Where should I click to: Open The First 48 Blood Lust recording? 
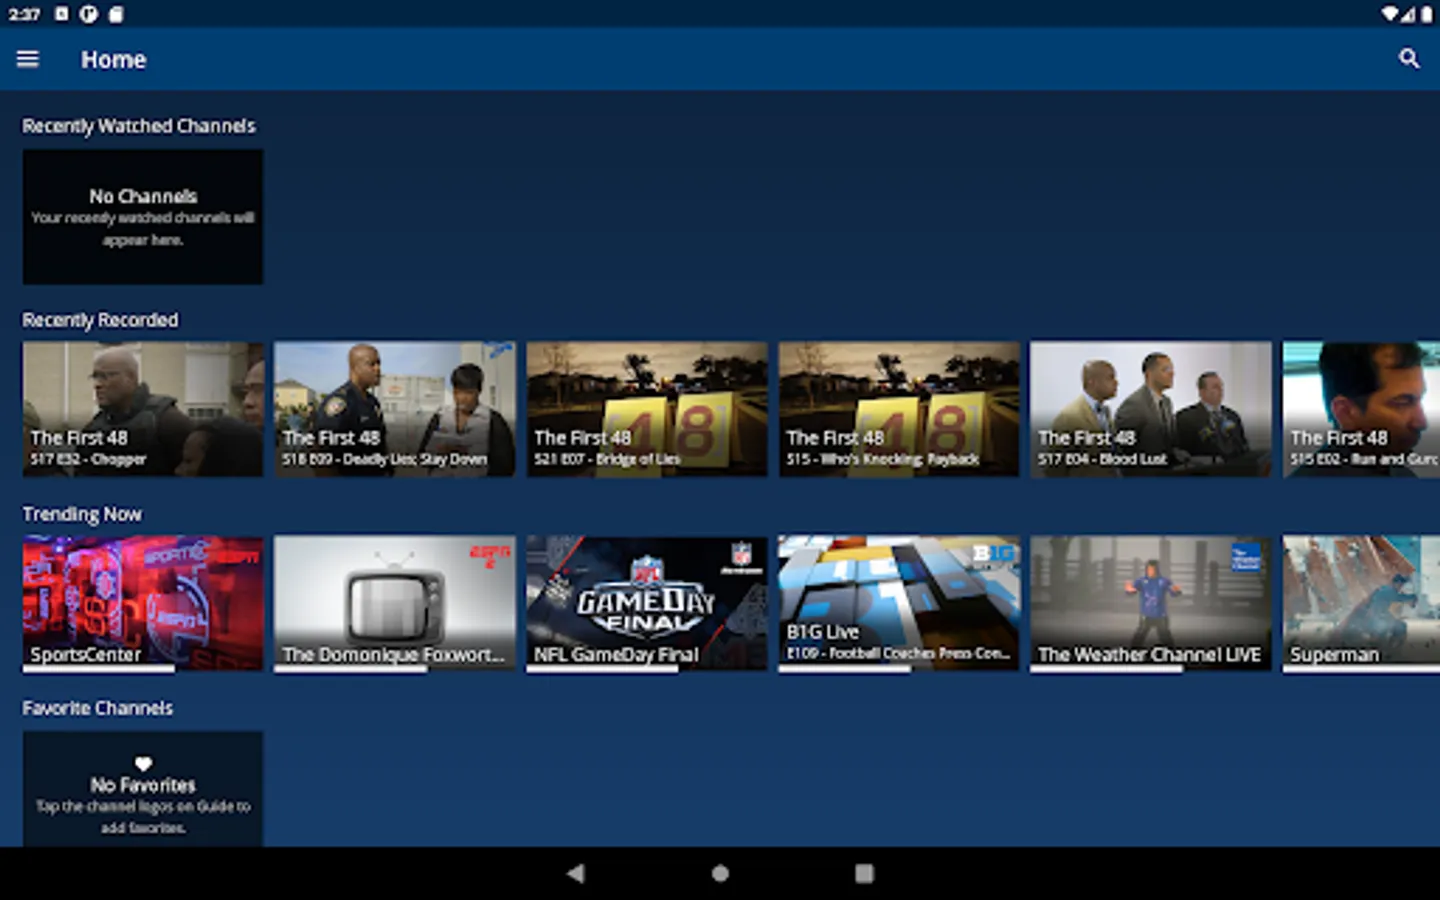pyautogui.click(x=1151, y=409)
